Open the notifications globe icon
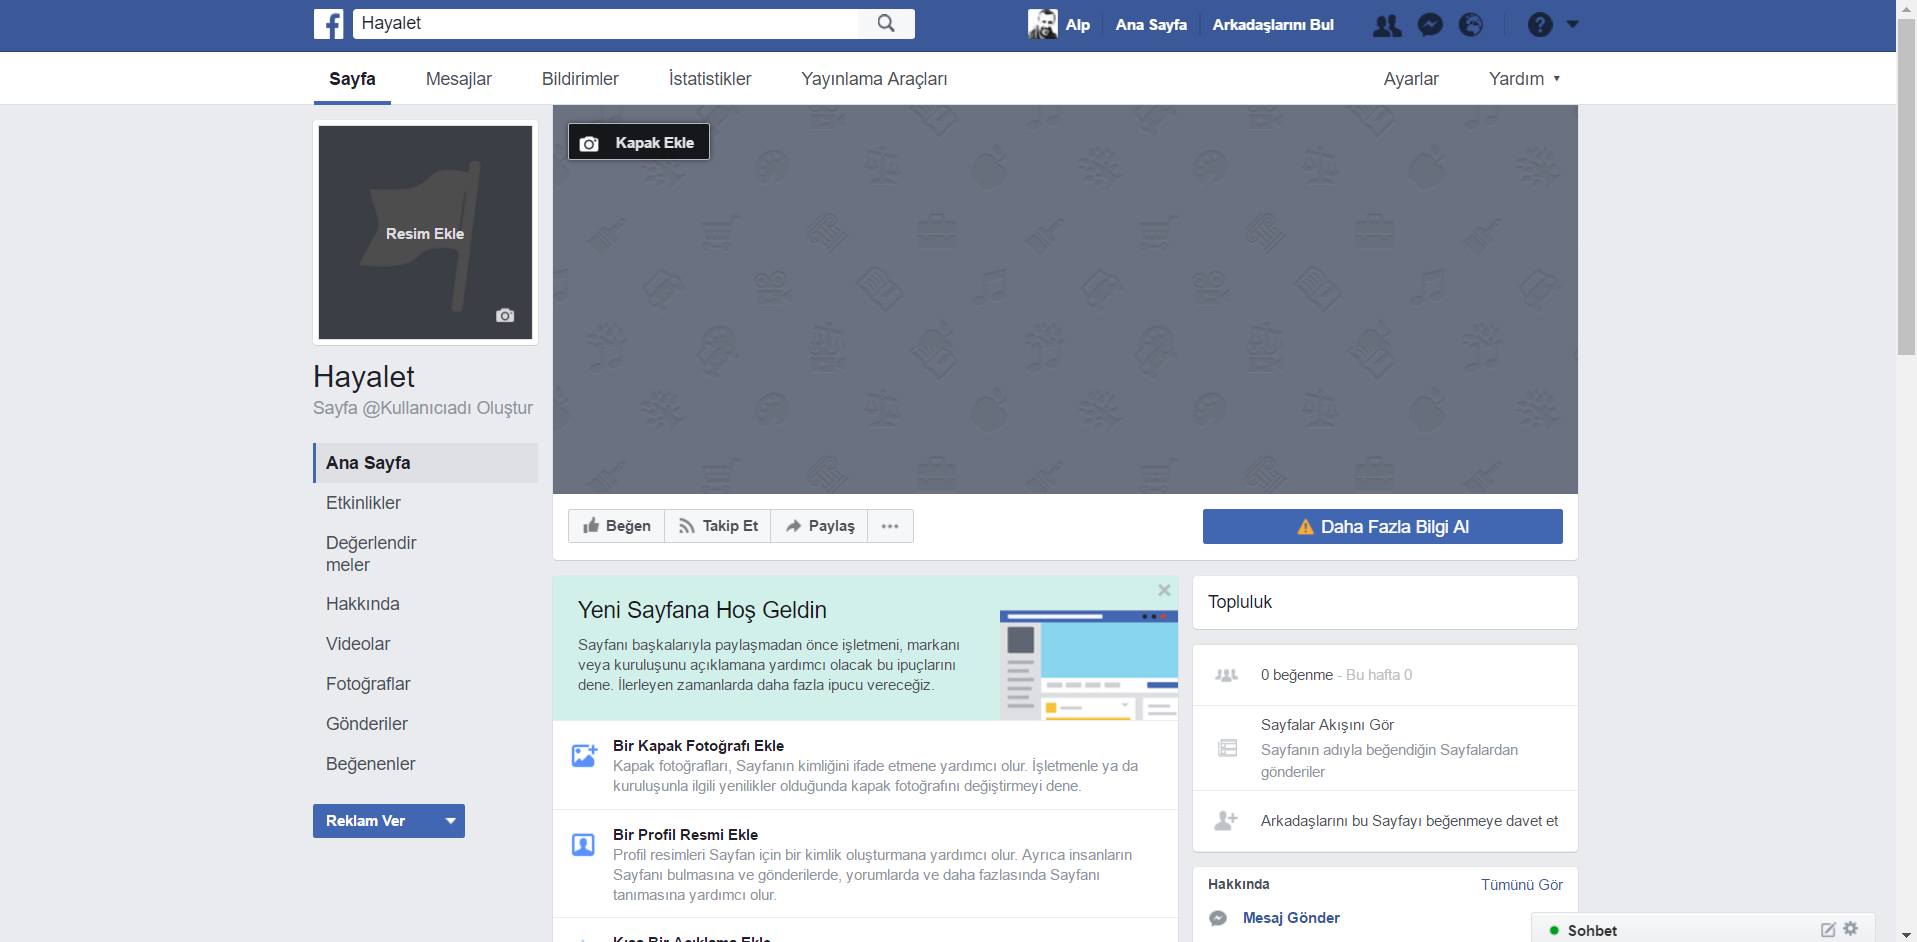The height and width of the screenshot is (942, 1917). [x=1471, y=25]
